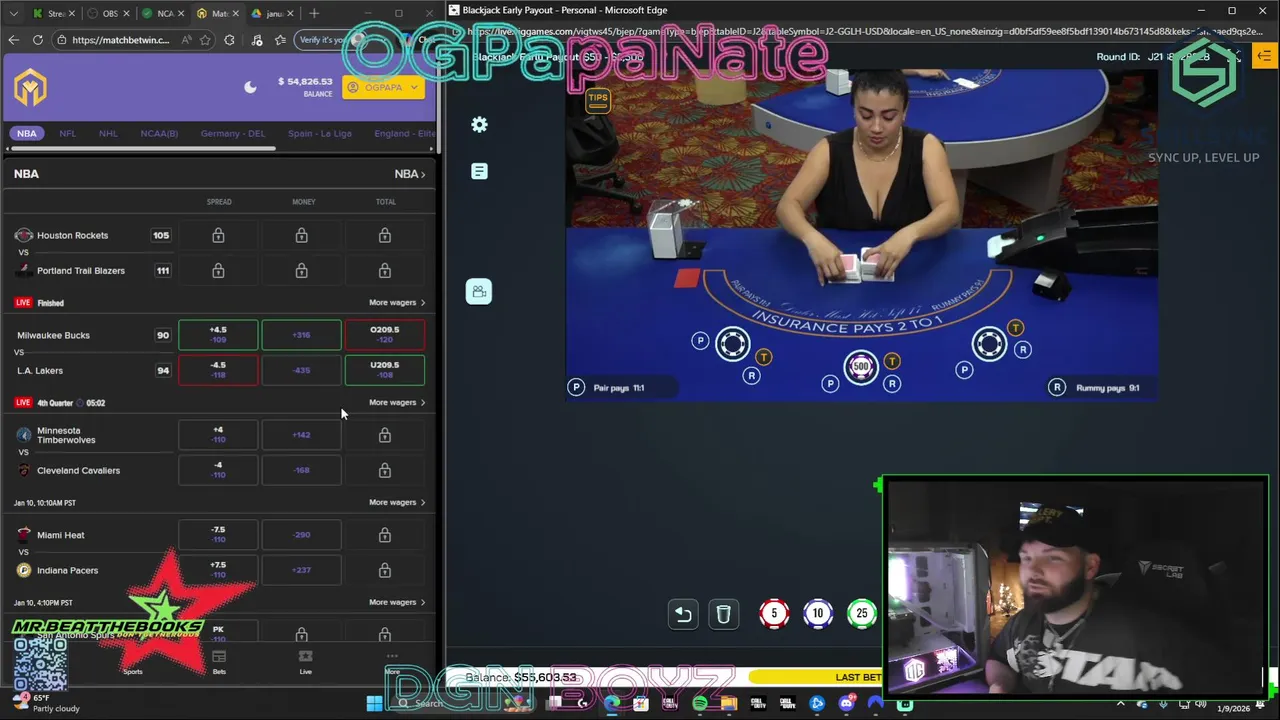
Task: Select the NCAA(B) sport tab
Action: pyautogui.click(x=159, y=133)
